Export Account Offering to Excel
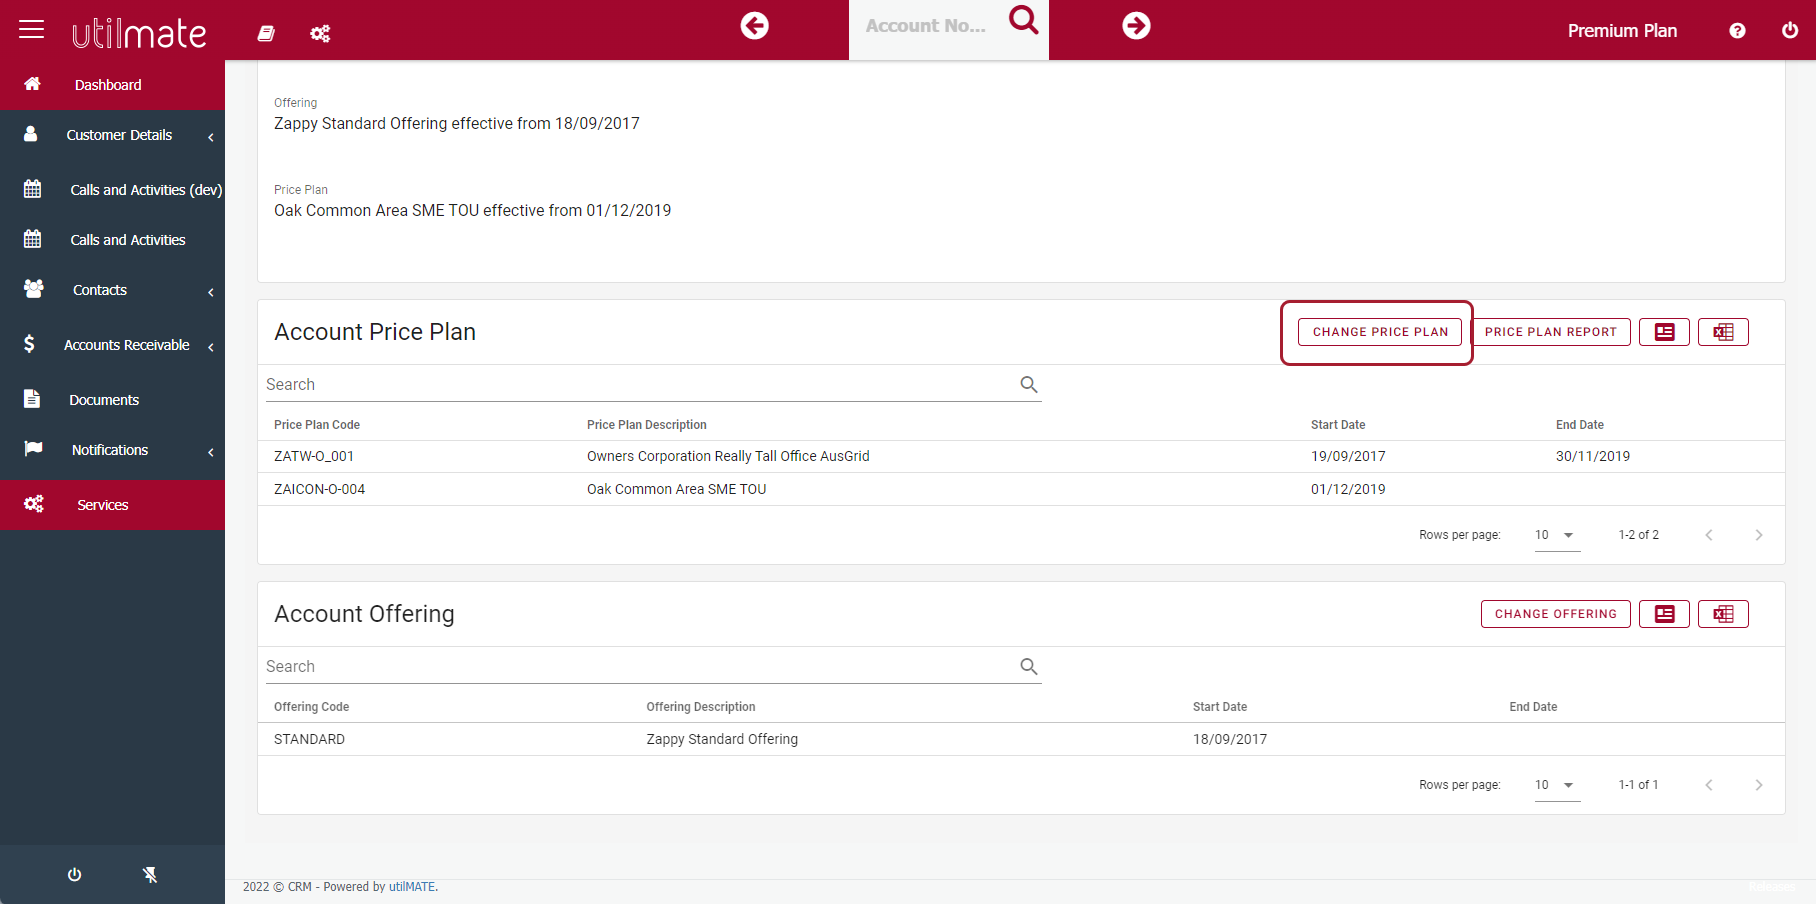 pos(1723,614)
